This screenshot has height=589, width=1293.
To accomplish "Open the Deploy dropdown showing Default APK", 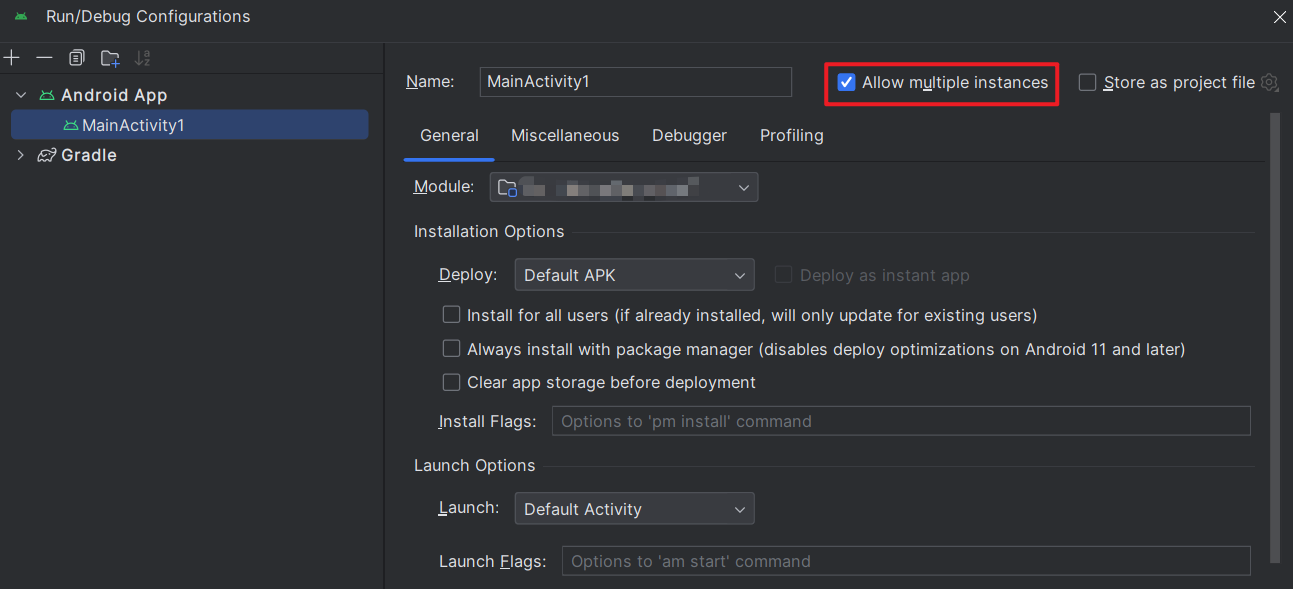I will pos(634,275).
